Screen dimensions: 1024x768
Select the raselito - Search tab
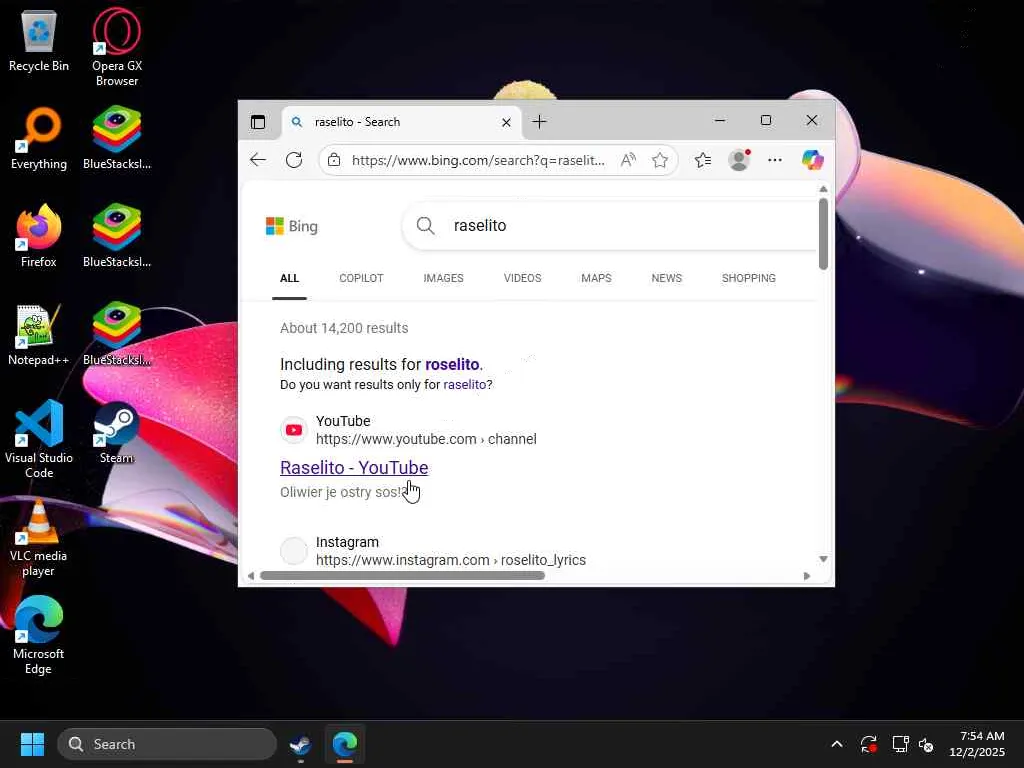tap(401, 122)
